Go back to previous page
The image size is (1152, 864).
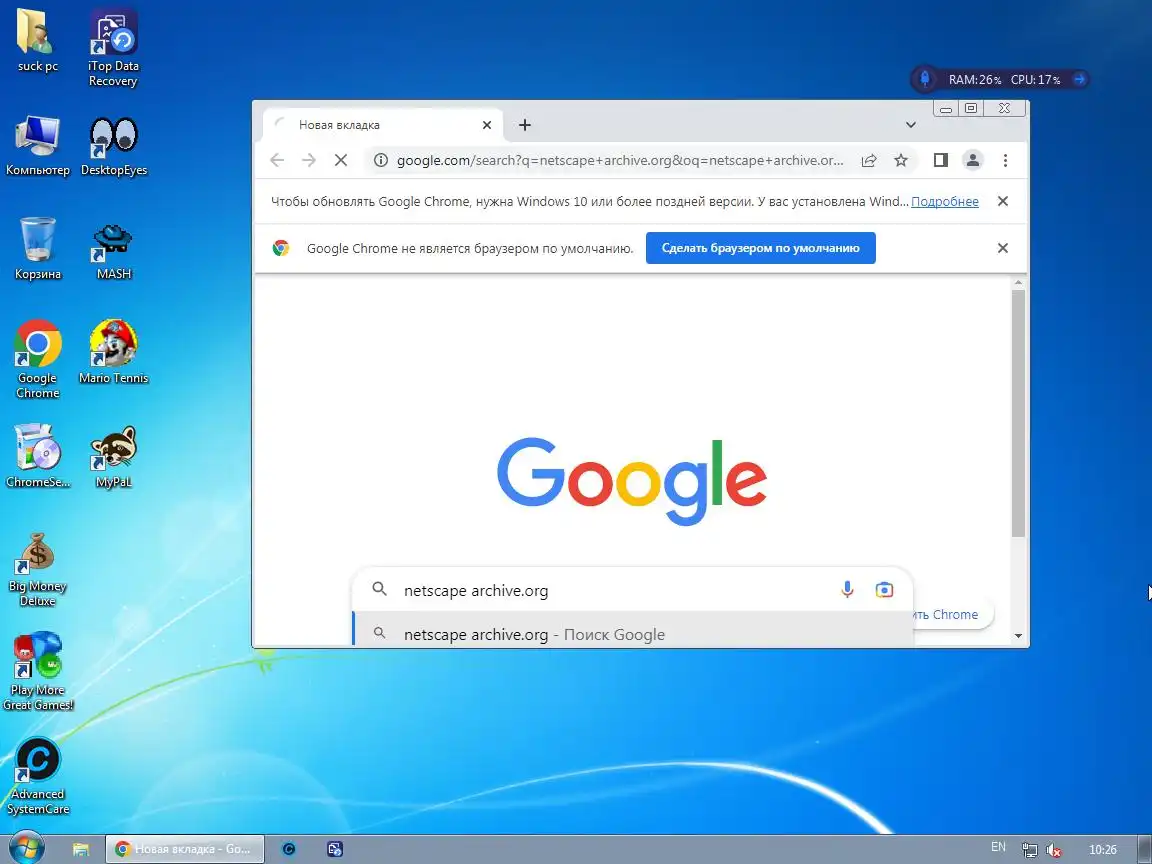tap(277, 160)
